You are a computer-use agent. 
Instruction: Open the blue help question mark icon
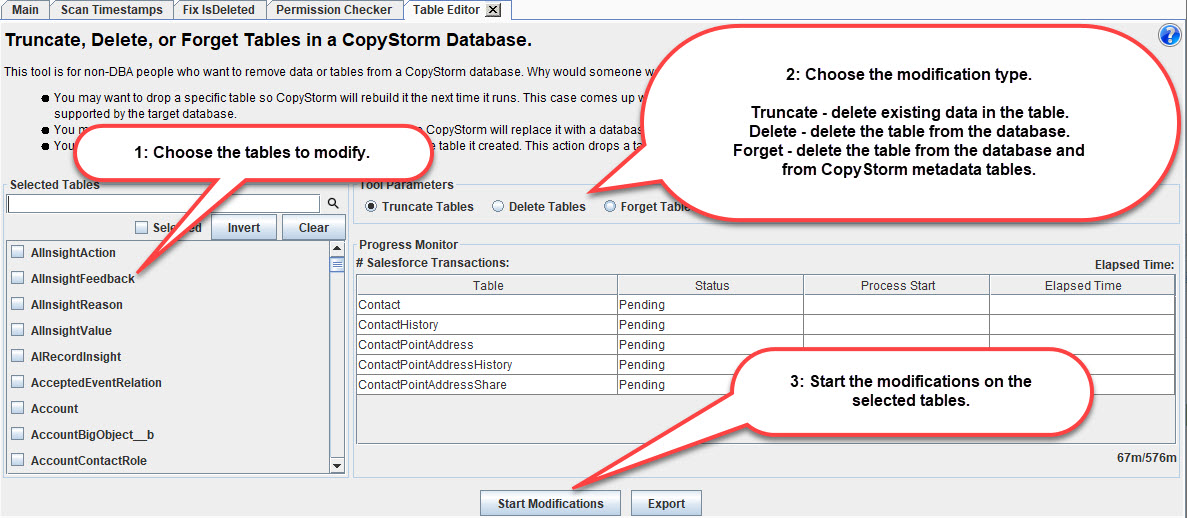pyautogui.click(x=1170, y=36)
